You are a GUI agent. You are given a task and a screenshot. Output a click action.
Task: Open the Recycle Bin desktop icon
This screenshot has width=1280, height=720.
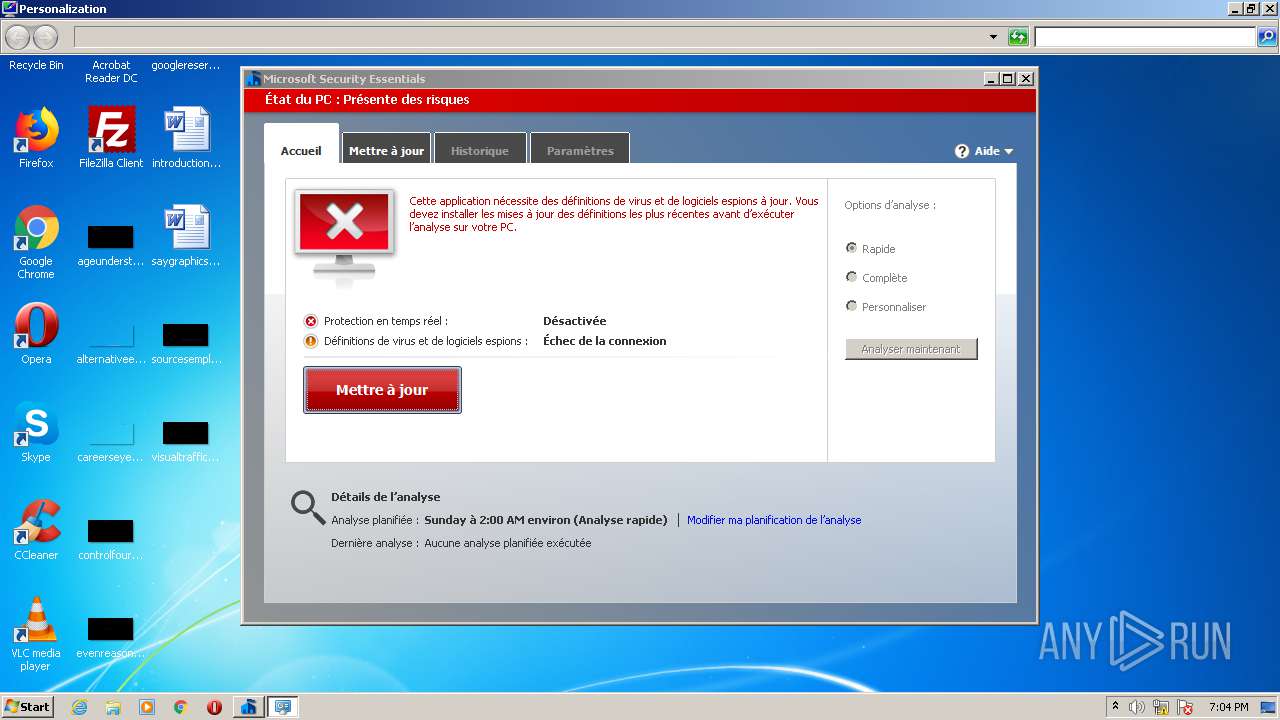[x=36, y=65]
